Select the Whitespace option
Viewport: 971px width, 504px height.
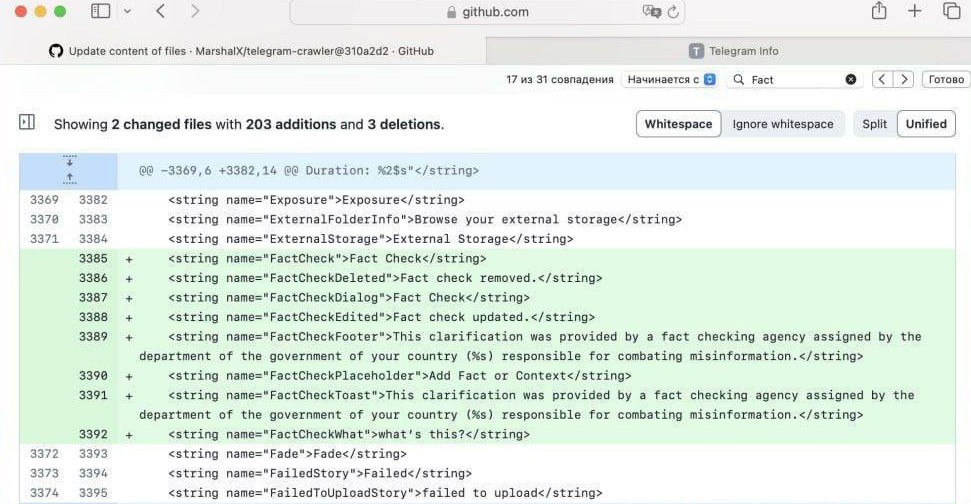678,124
